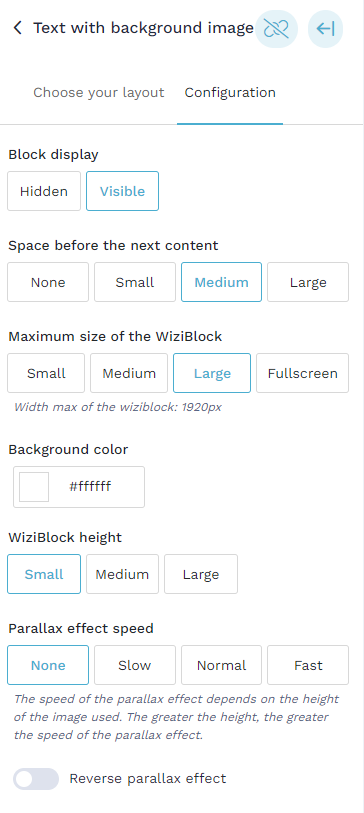
Task: Set maximum WiziBlock size to Fullscreen
Action: pyautogui.click(x=302, y=373)
